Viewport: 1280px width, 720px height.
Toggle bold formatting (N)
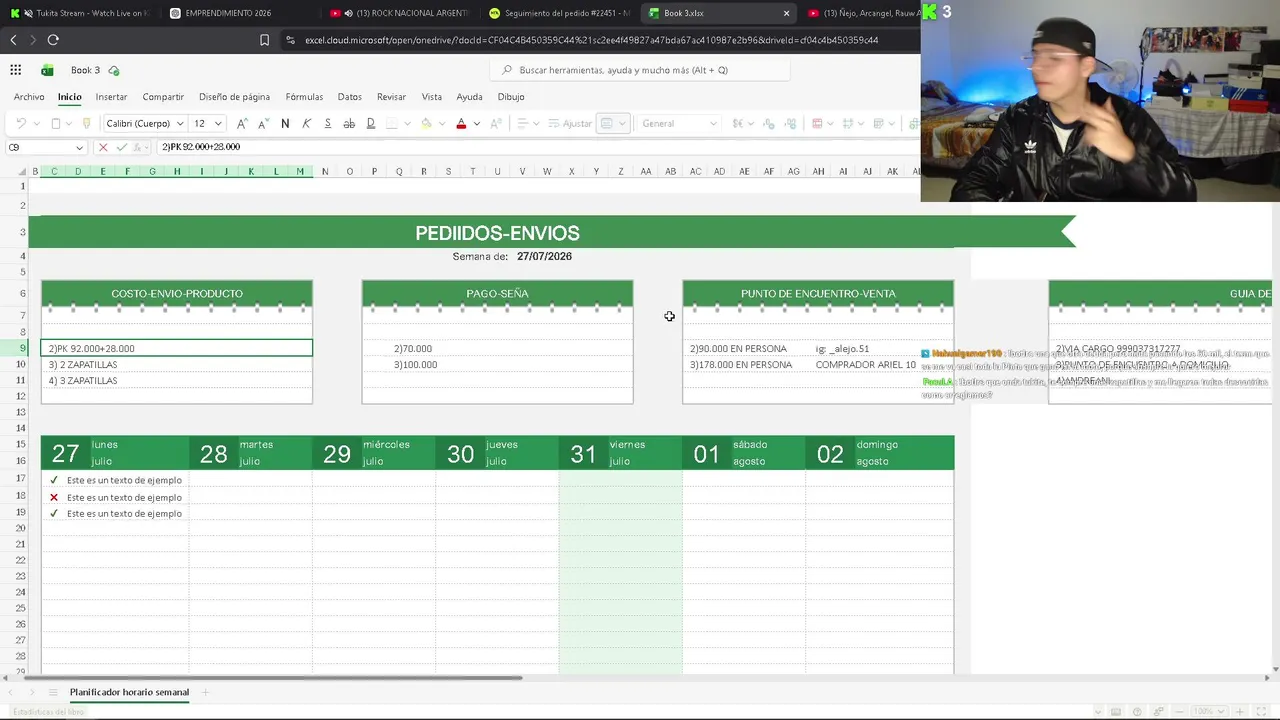tap(285, 124)
